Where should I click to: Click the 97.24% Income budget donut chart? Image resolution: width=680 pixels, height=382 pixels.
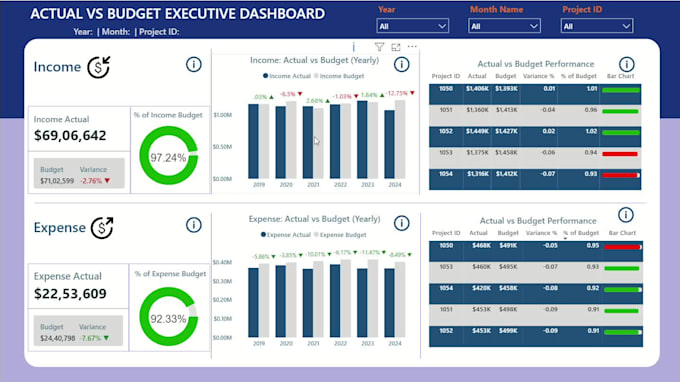click(168, 156)
